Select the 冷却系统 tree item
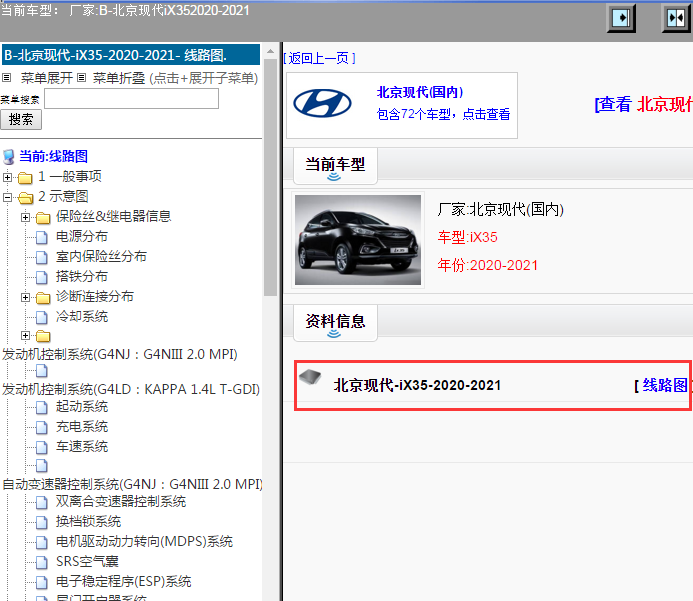This screenshot has width=693, height=601. (x=82, y=316)
